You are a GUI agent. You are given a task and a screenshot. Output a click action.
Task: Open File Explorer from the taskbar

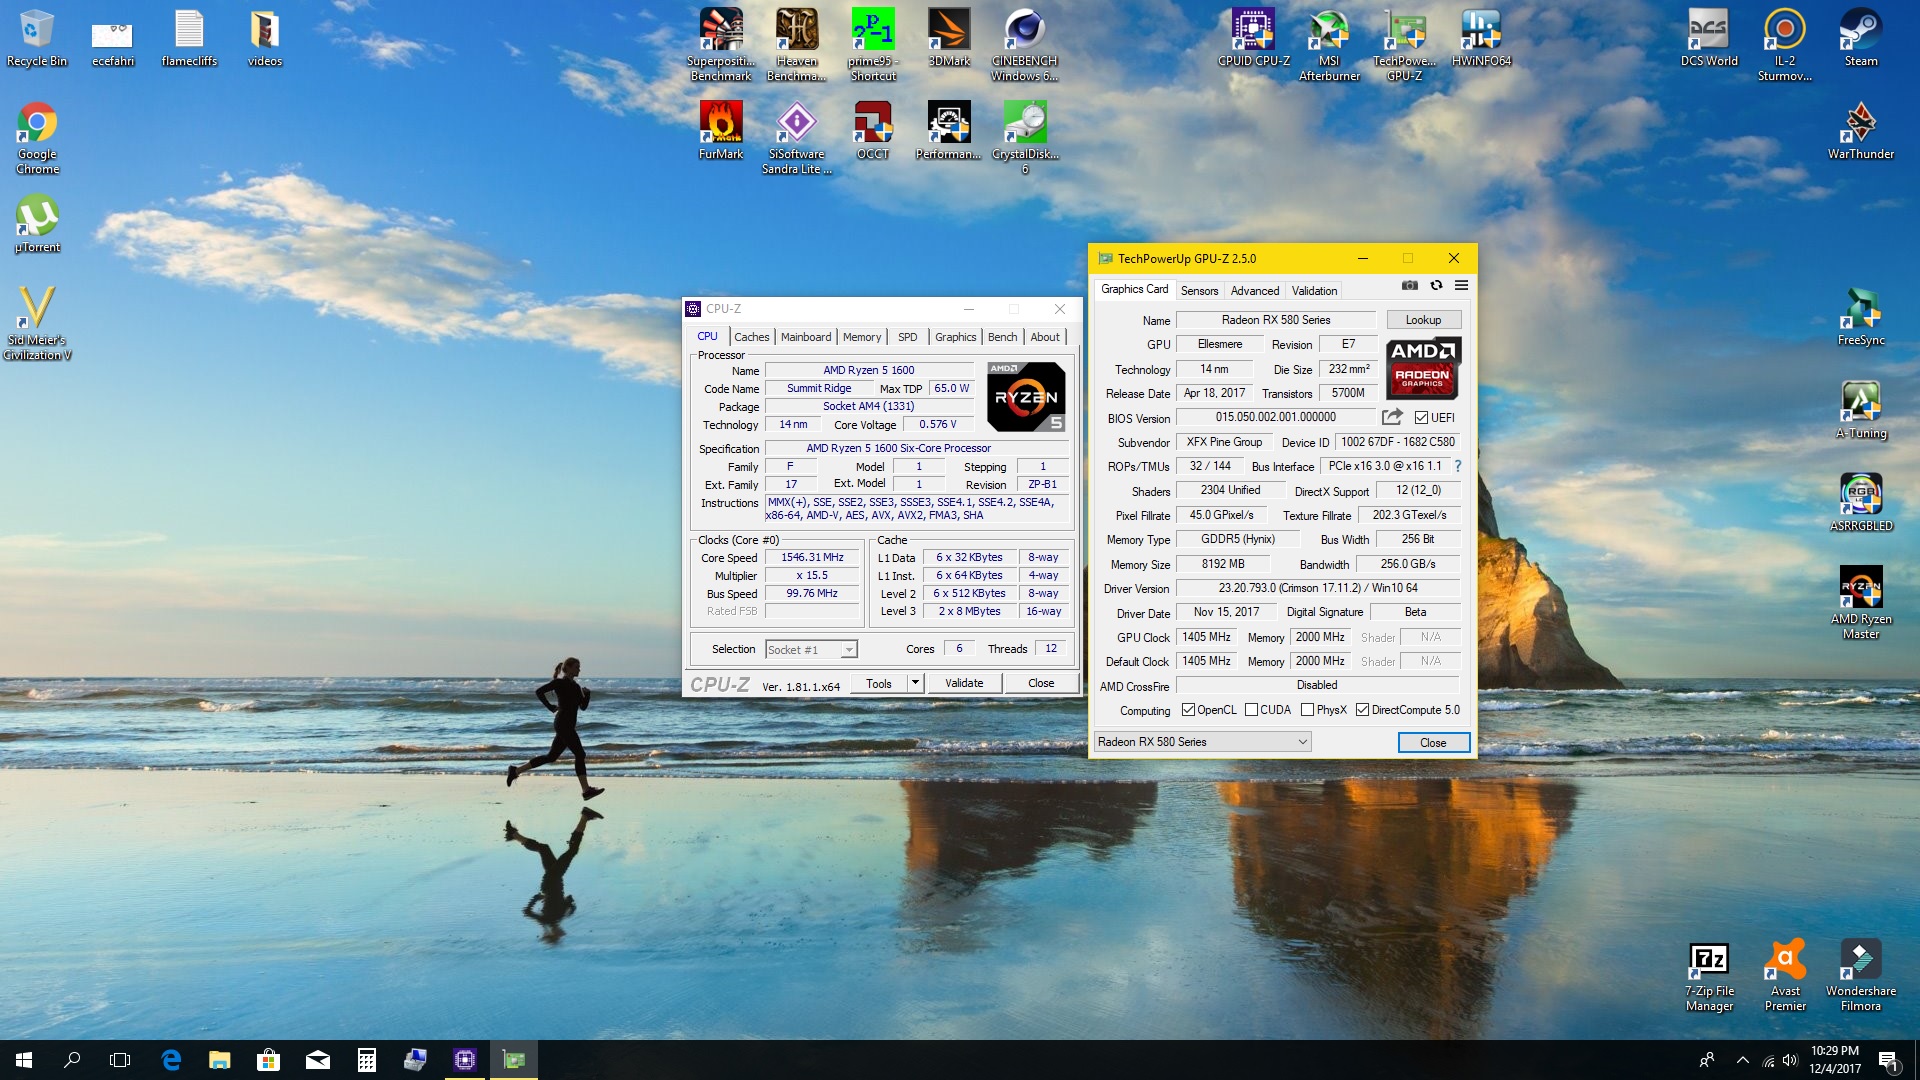pos(219,1060)
